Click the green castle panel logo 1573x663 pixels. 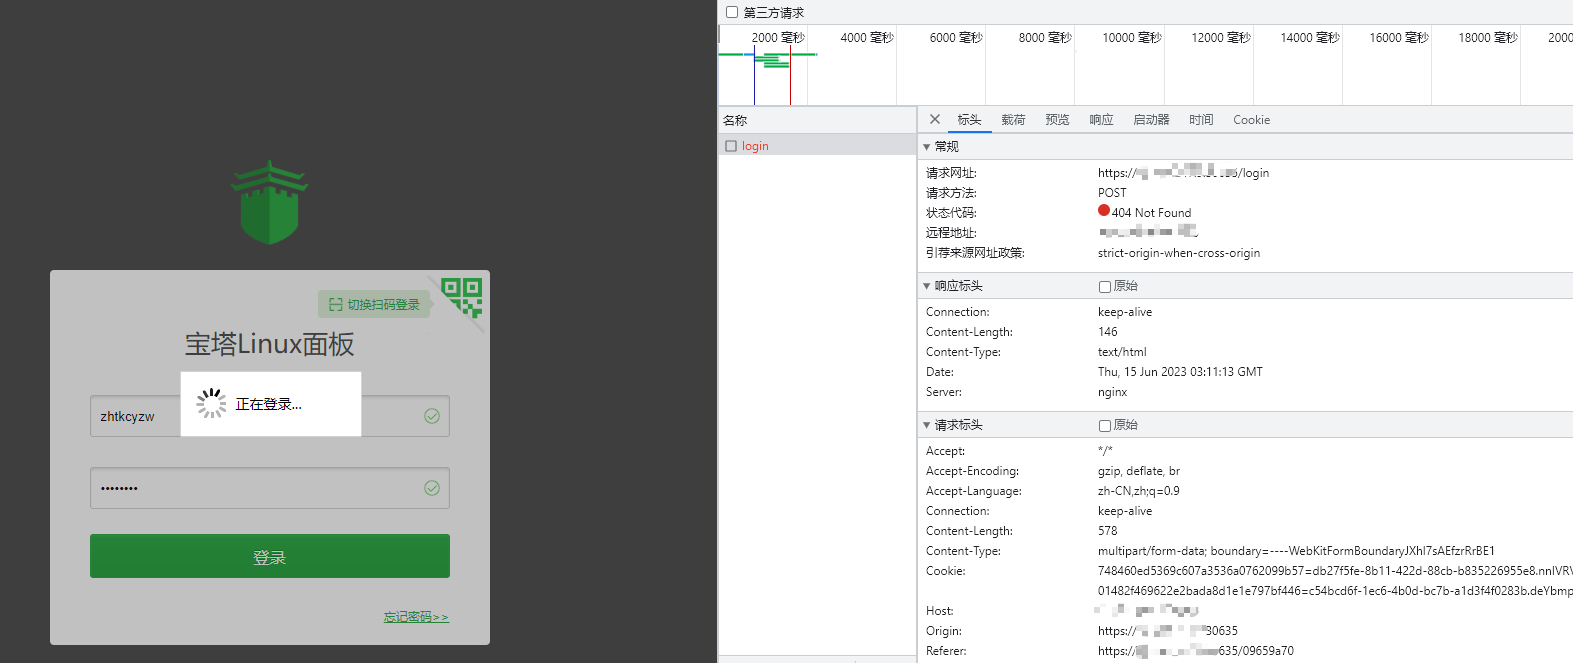pyautogui.click(x=269, y=203)
